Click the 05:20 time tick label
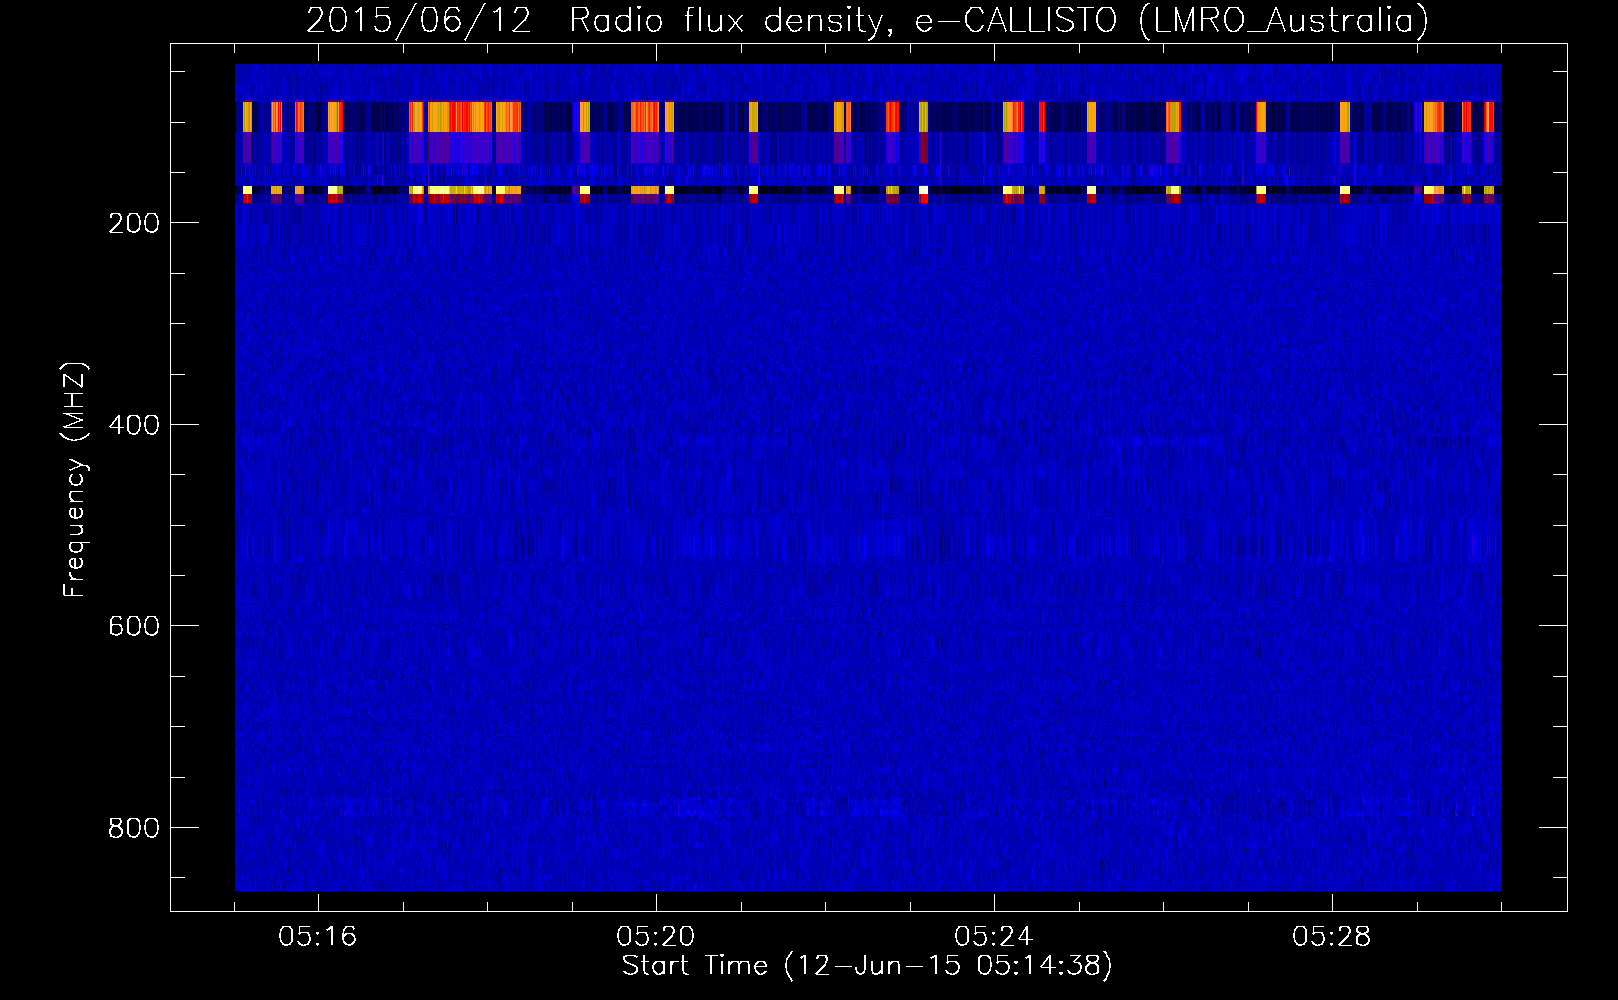 (656, 937)
